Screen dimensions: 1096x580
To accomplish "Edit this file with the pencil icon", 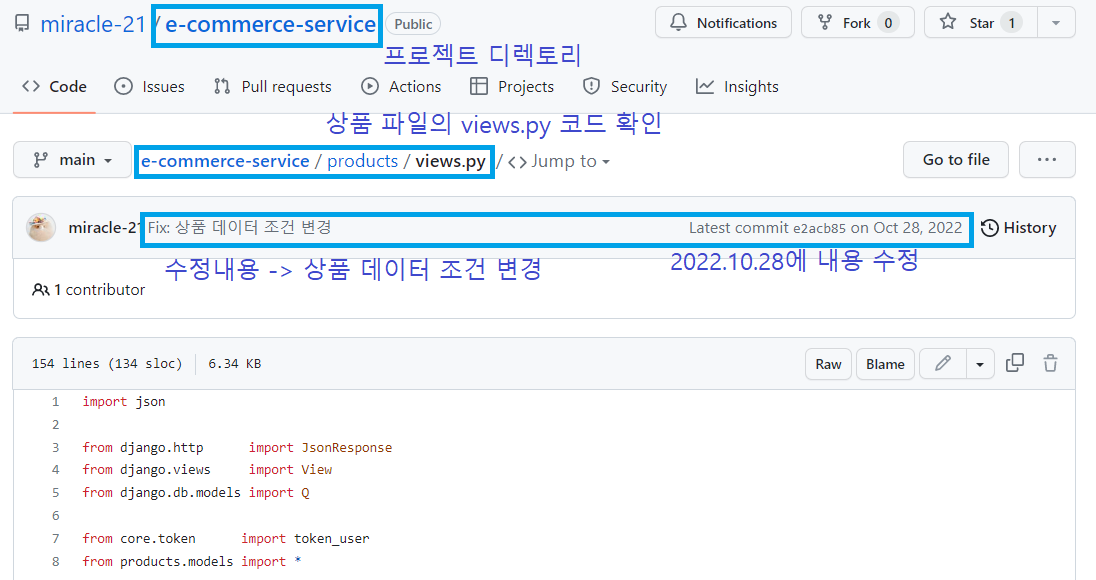I will coord(943,364).
